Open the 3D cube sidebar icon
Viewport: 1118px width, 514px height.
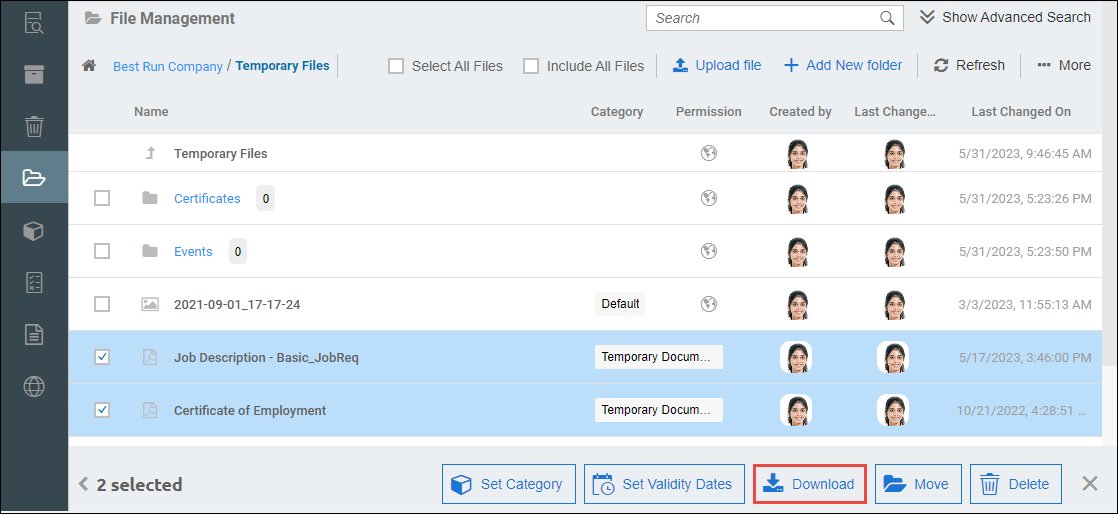coord(34,230)
